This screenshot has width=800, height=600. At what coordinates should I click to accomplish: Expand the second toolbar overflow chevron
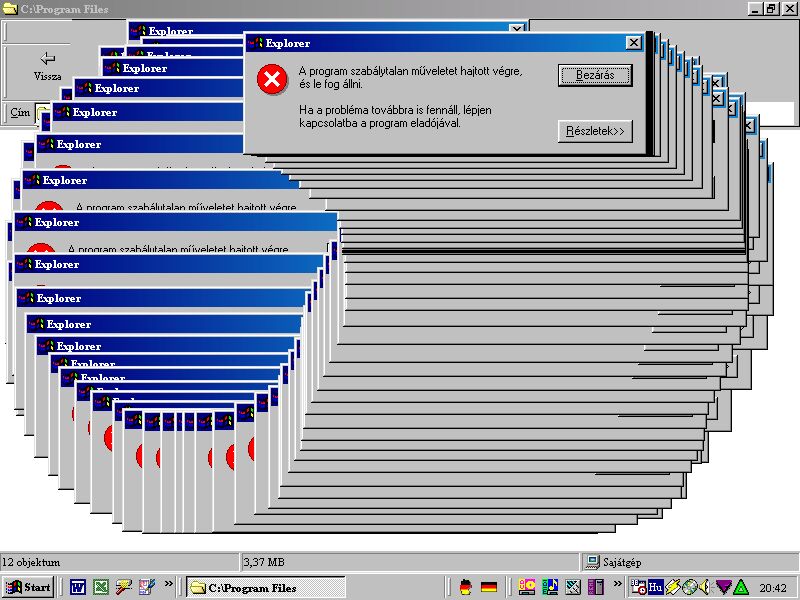[x=617, y=584]
